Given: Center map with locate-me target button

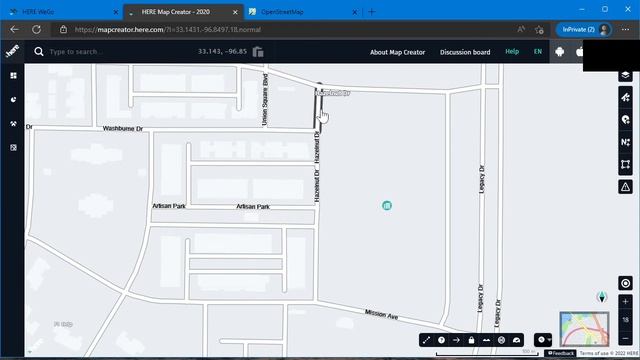Looking at the screenshot, I should pyautogui.click(x=625, y=283).
